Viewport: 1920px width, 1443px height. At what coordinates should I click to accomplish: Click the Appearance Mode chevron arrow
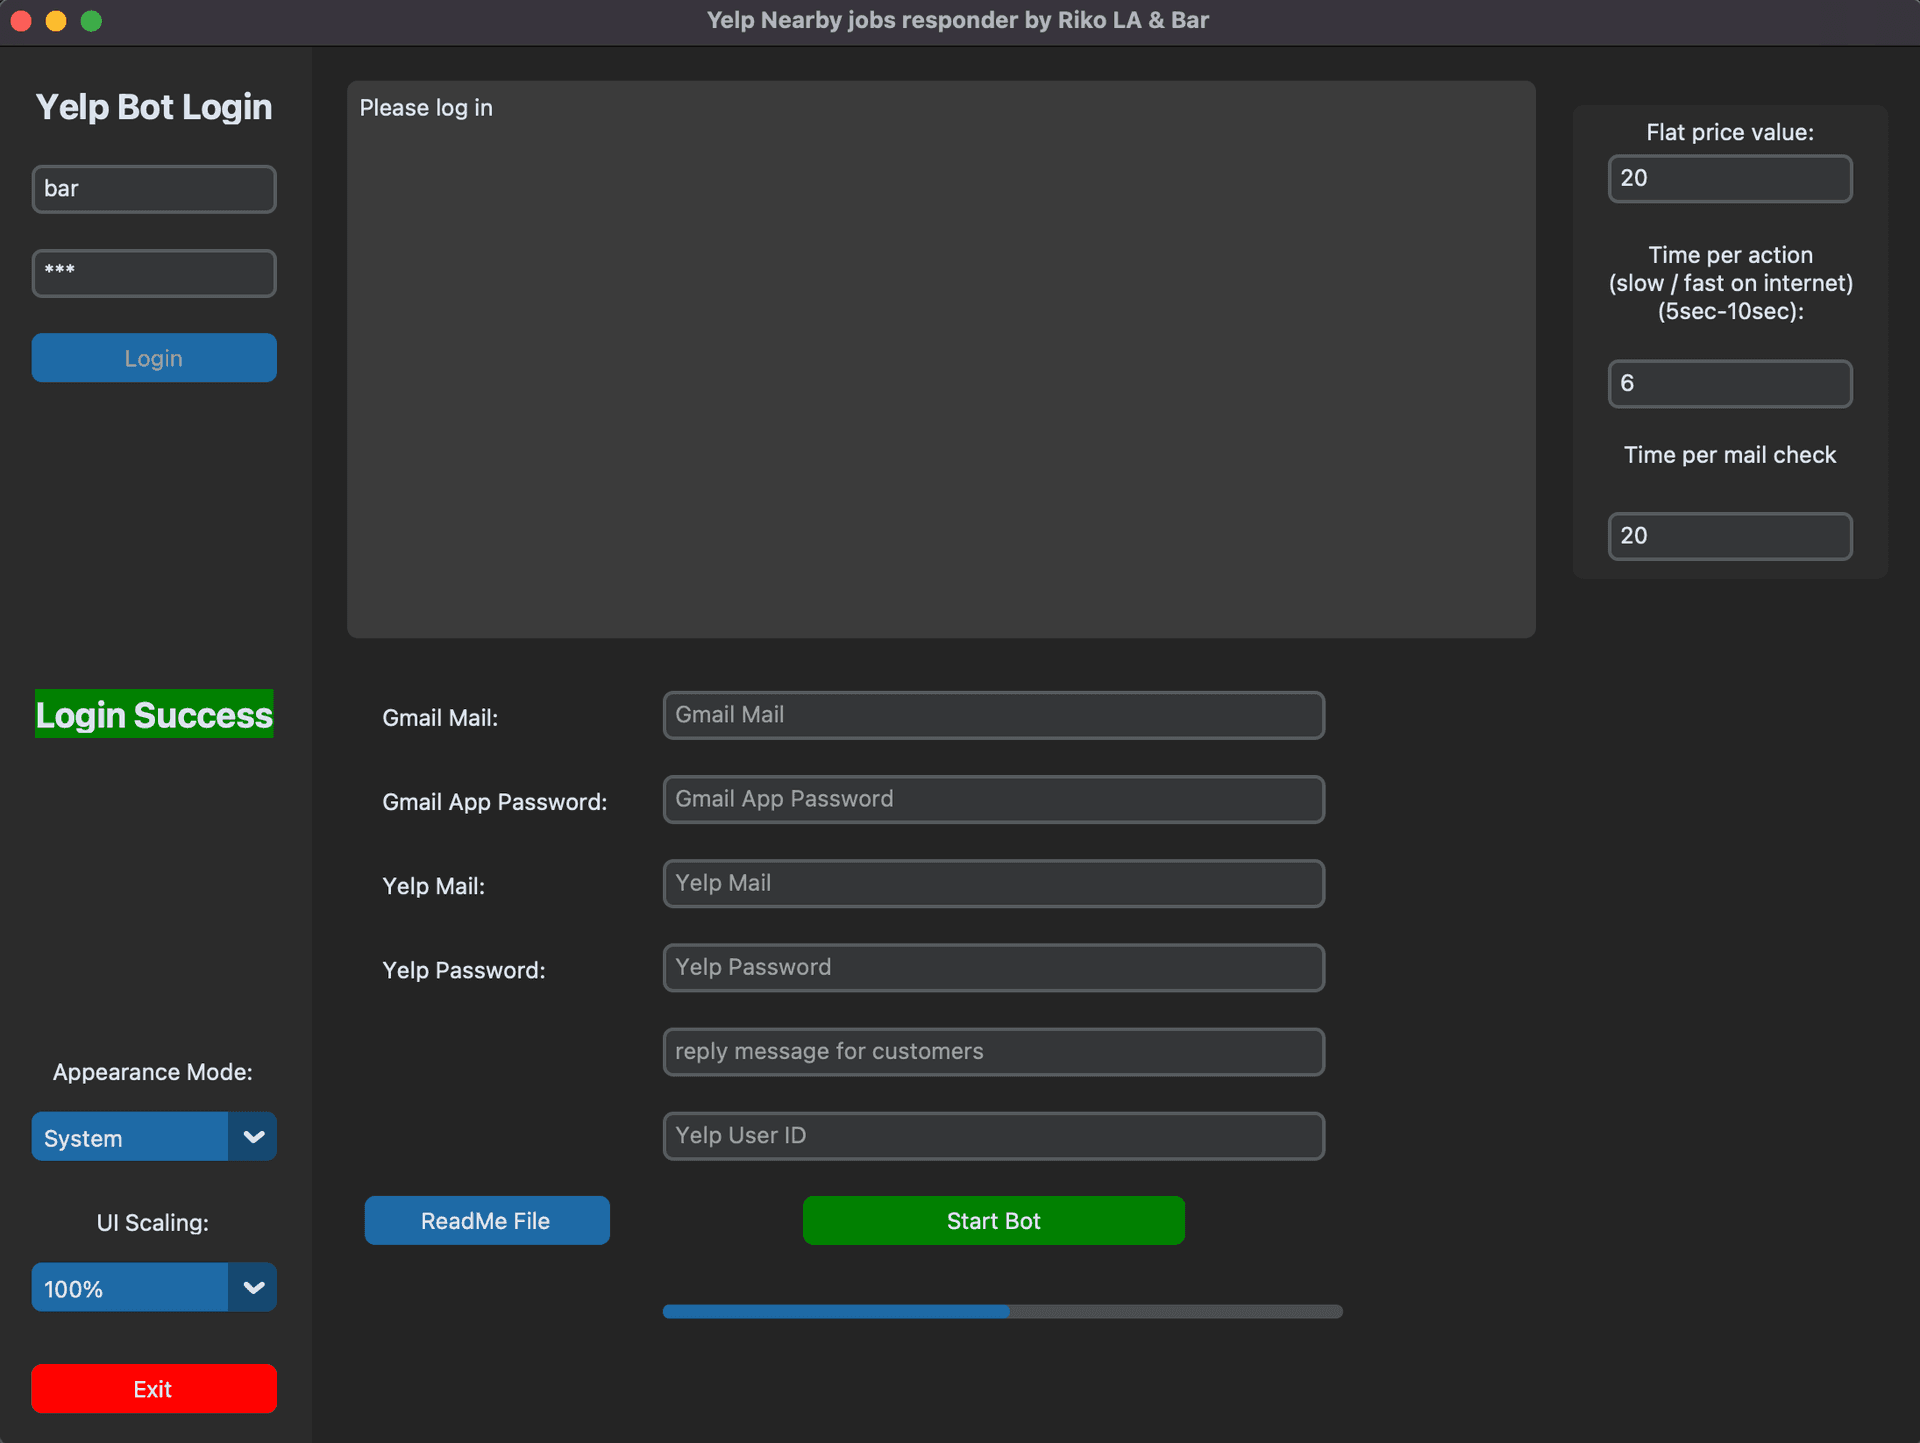[253, 1137]
